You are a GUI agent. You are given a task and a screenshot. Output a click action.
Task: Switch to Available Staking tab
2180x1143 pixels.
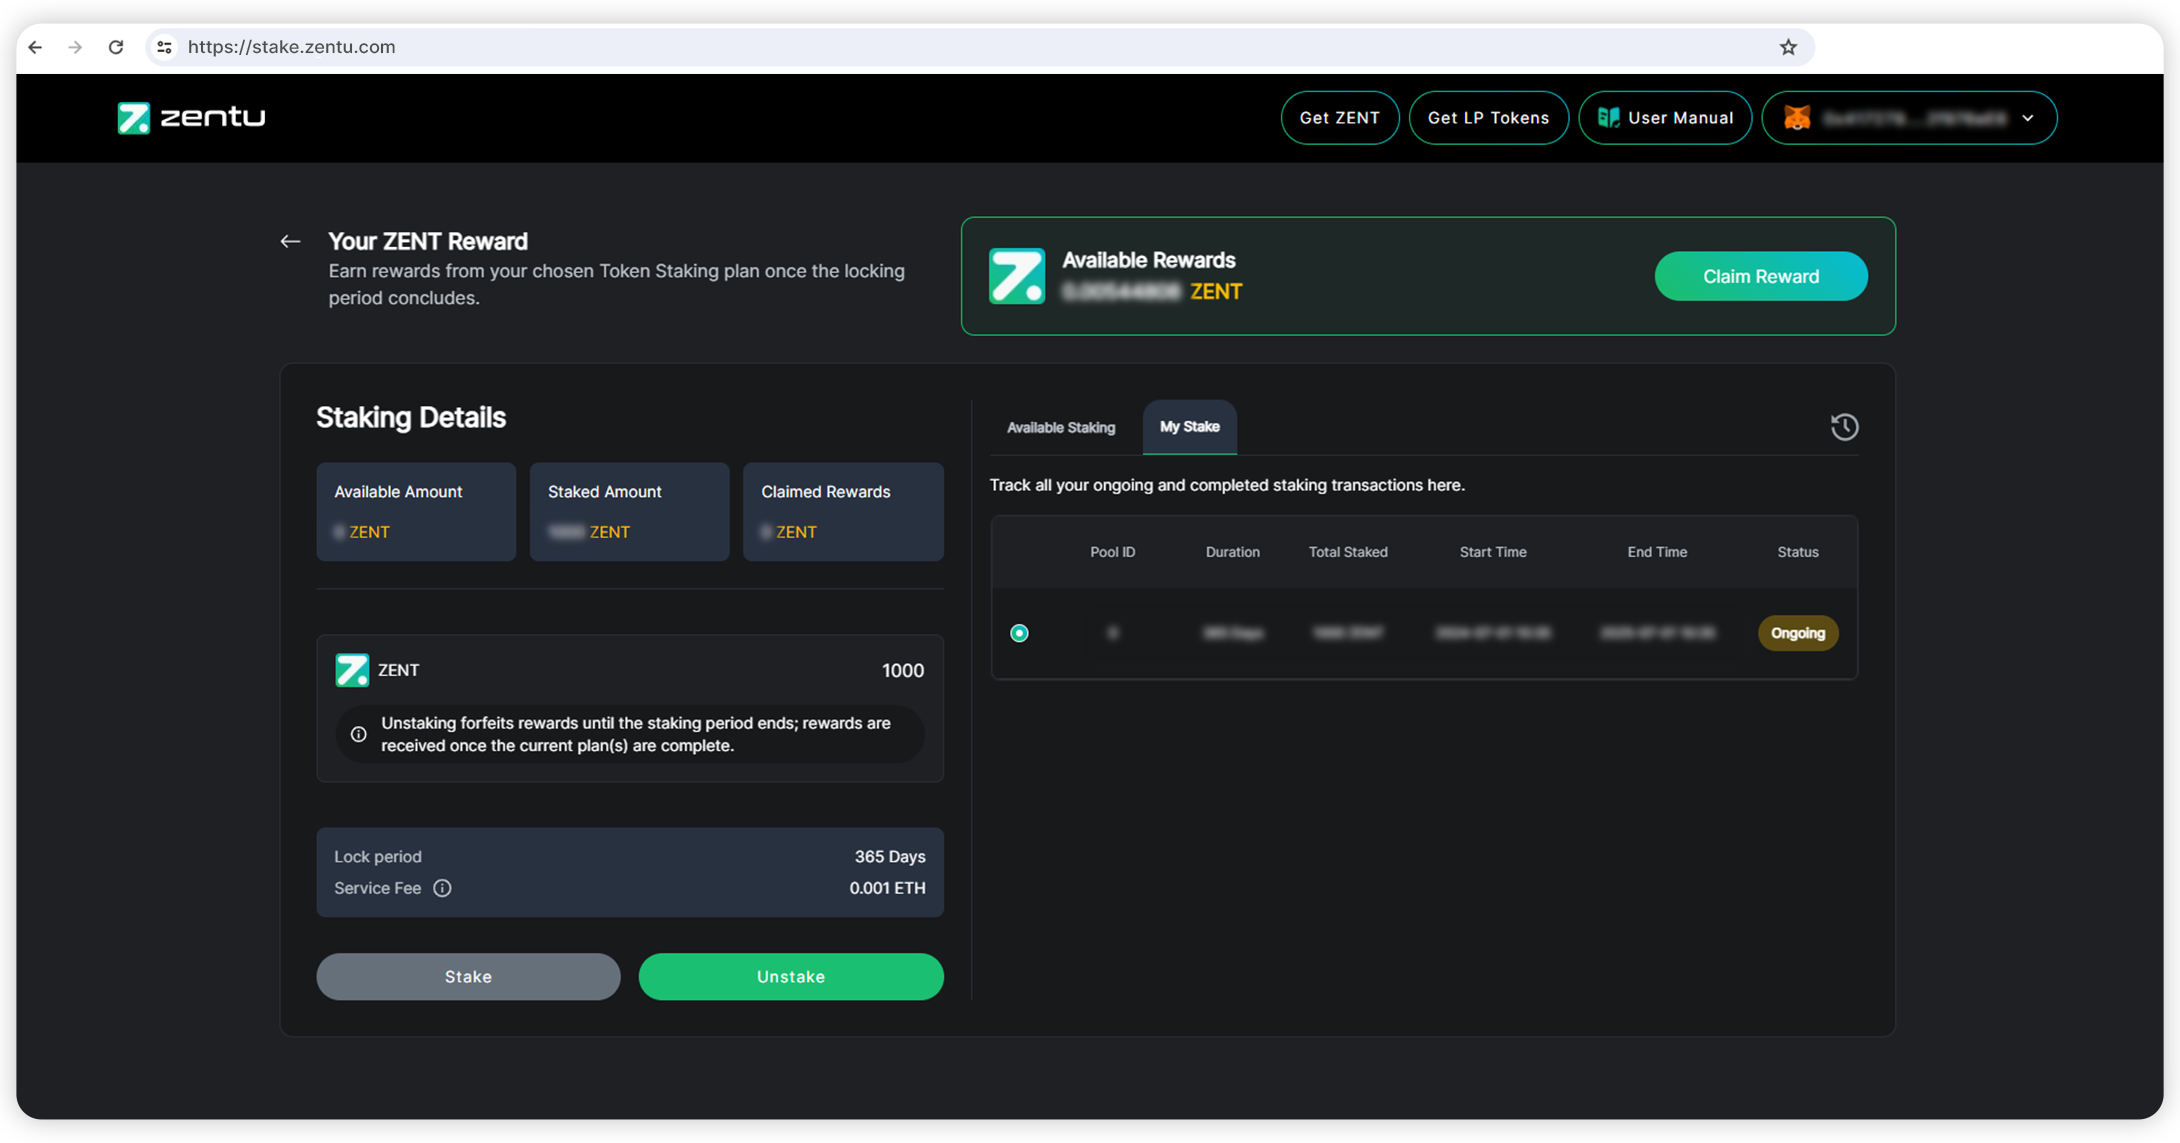click(x=1060, y=427)
